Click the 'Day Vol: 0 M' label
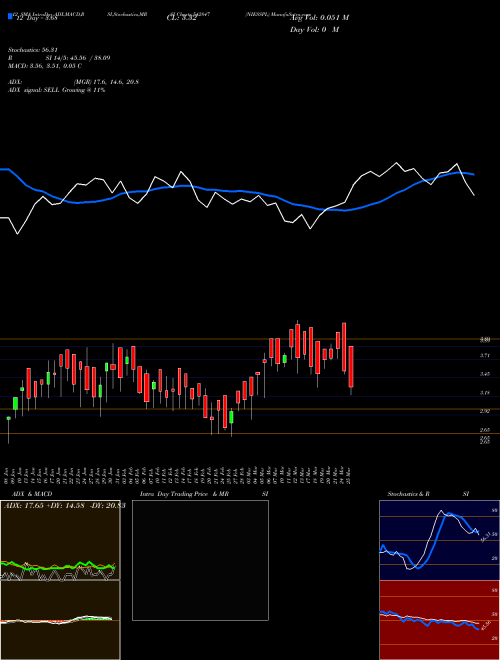Screen dimensions: 500x660 point(314,30)
